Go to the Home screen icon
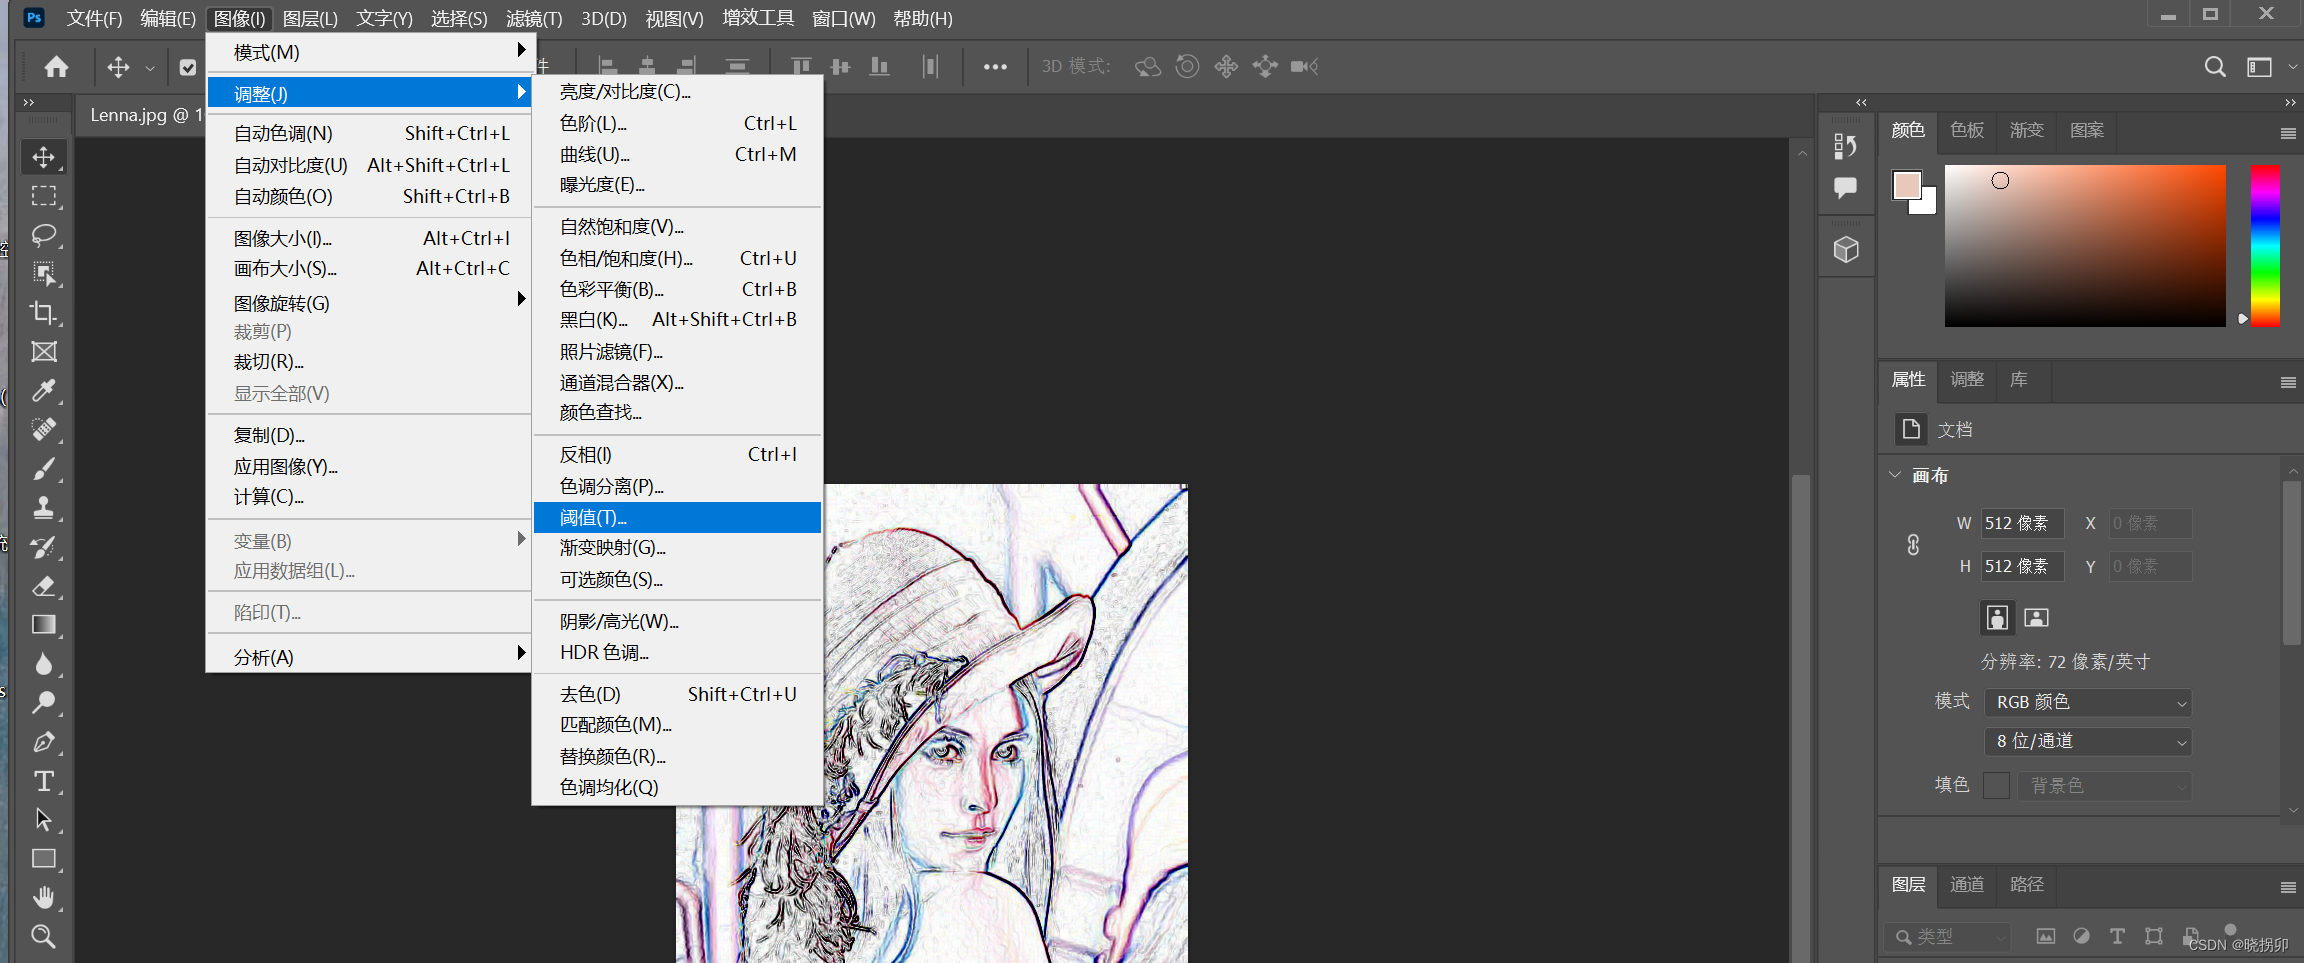The image size is (2304, 963). point(56,67)
